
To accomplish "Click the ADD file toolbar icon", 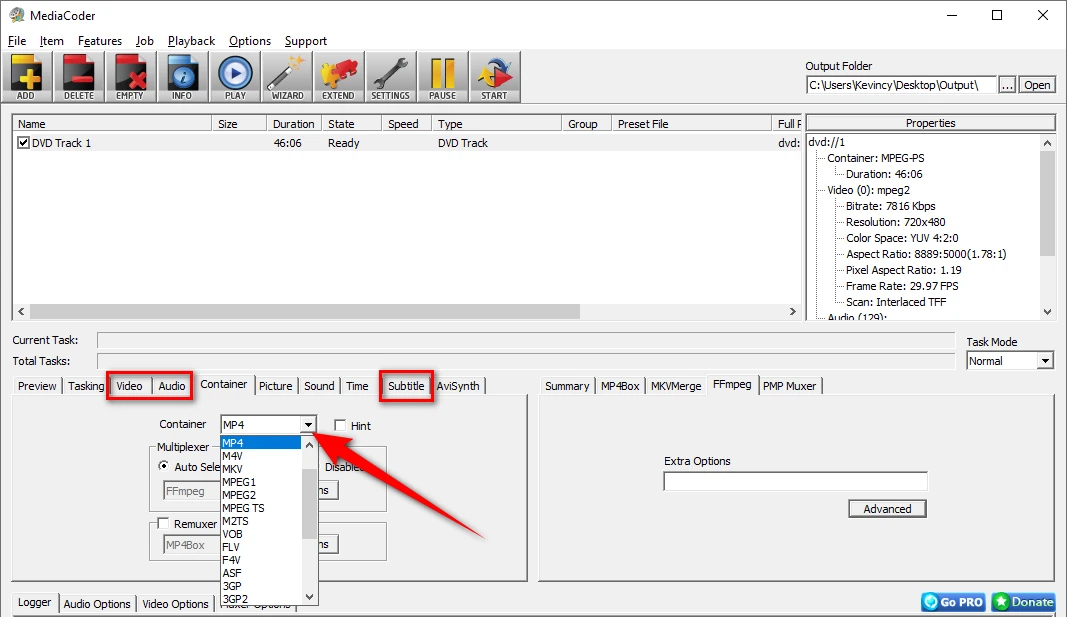I will coord(27,77).
